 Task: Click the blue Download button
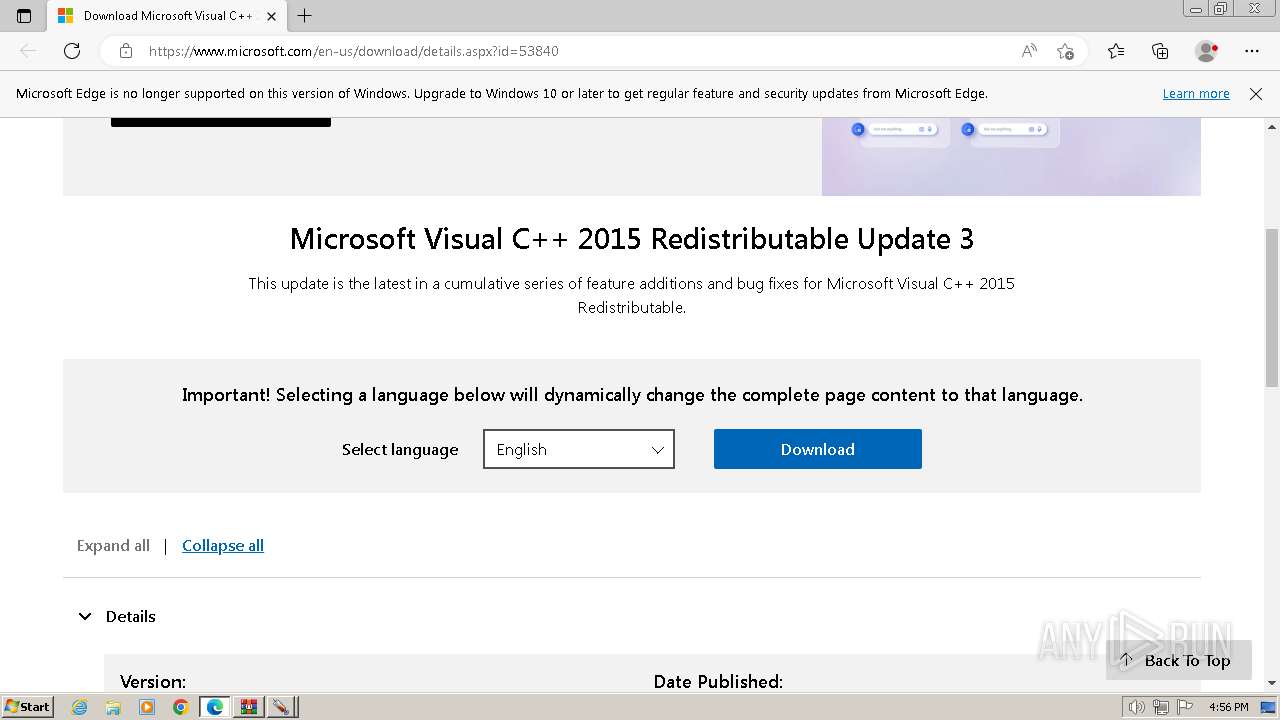tap(817, 449)
